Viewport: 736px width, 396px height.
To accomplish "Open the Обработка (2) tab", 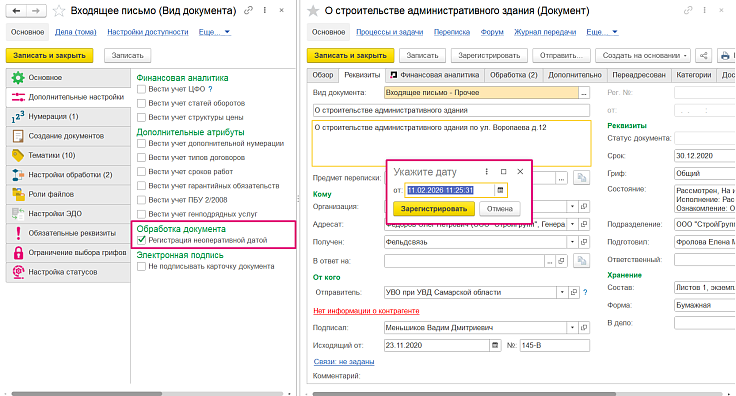I will click(x=514, y=75).
